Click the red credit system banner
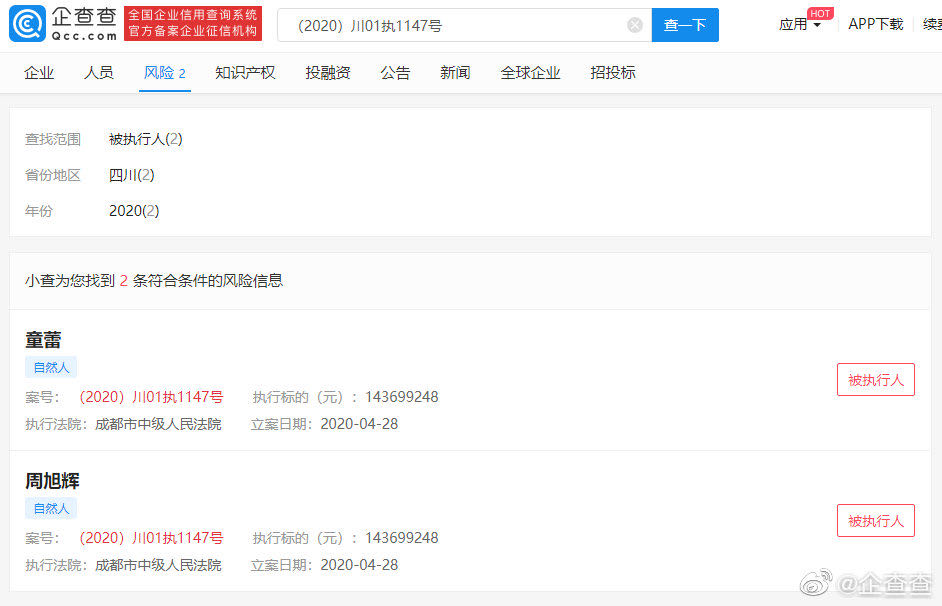 point(193,24)
